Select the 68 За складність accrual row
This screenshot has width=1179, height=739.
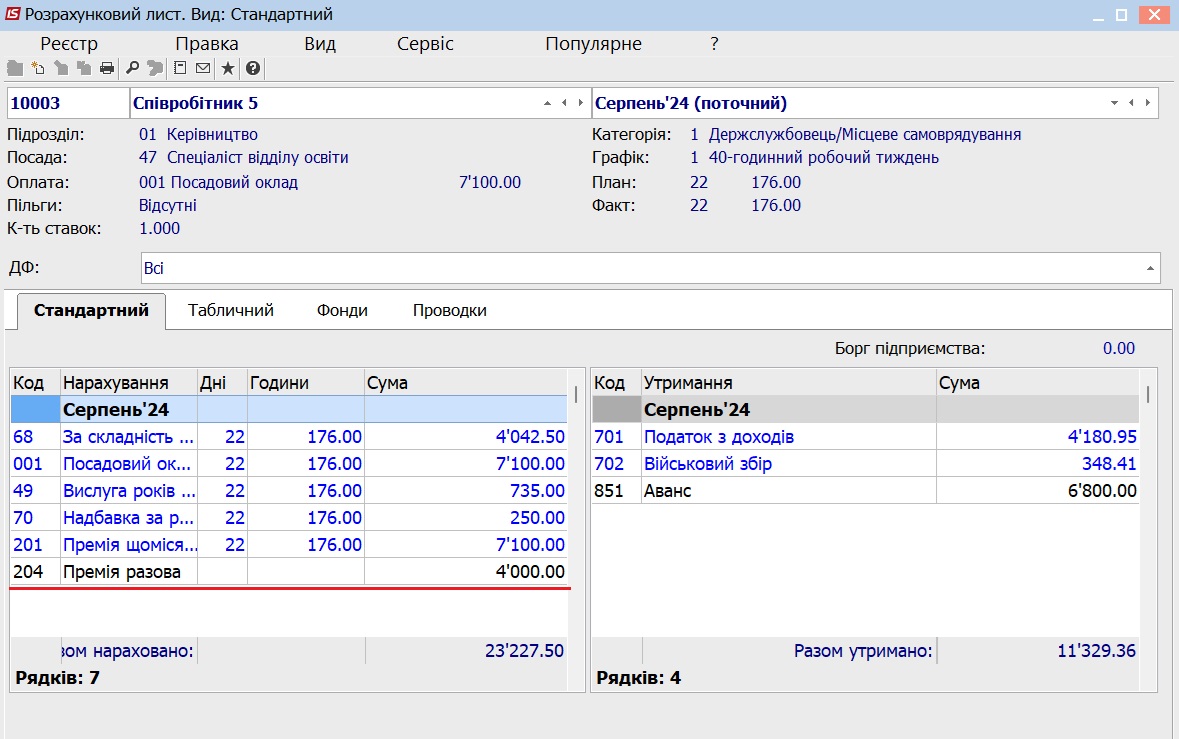289,437
